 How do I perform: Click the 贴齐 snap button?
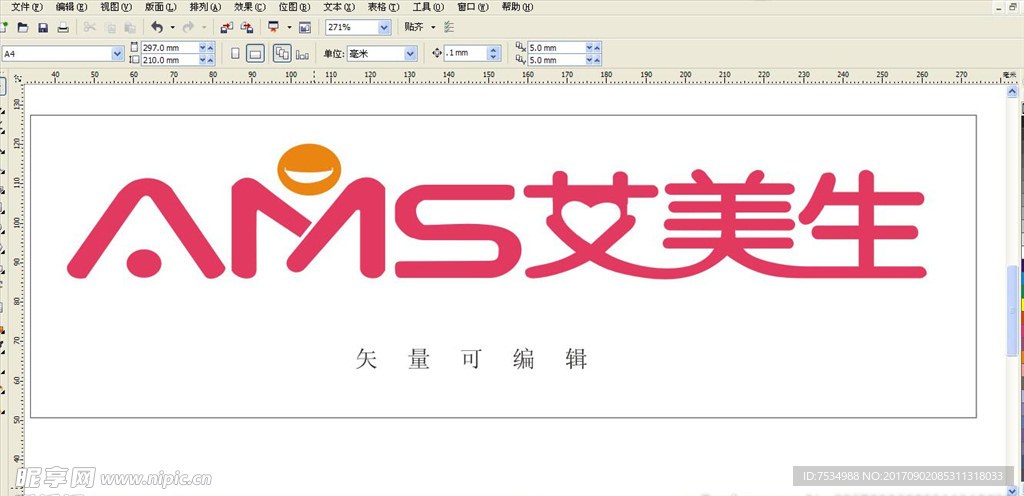(x=412, y=27)
